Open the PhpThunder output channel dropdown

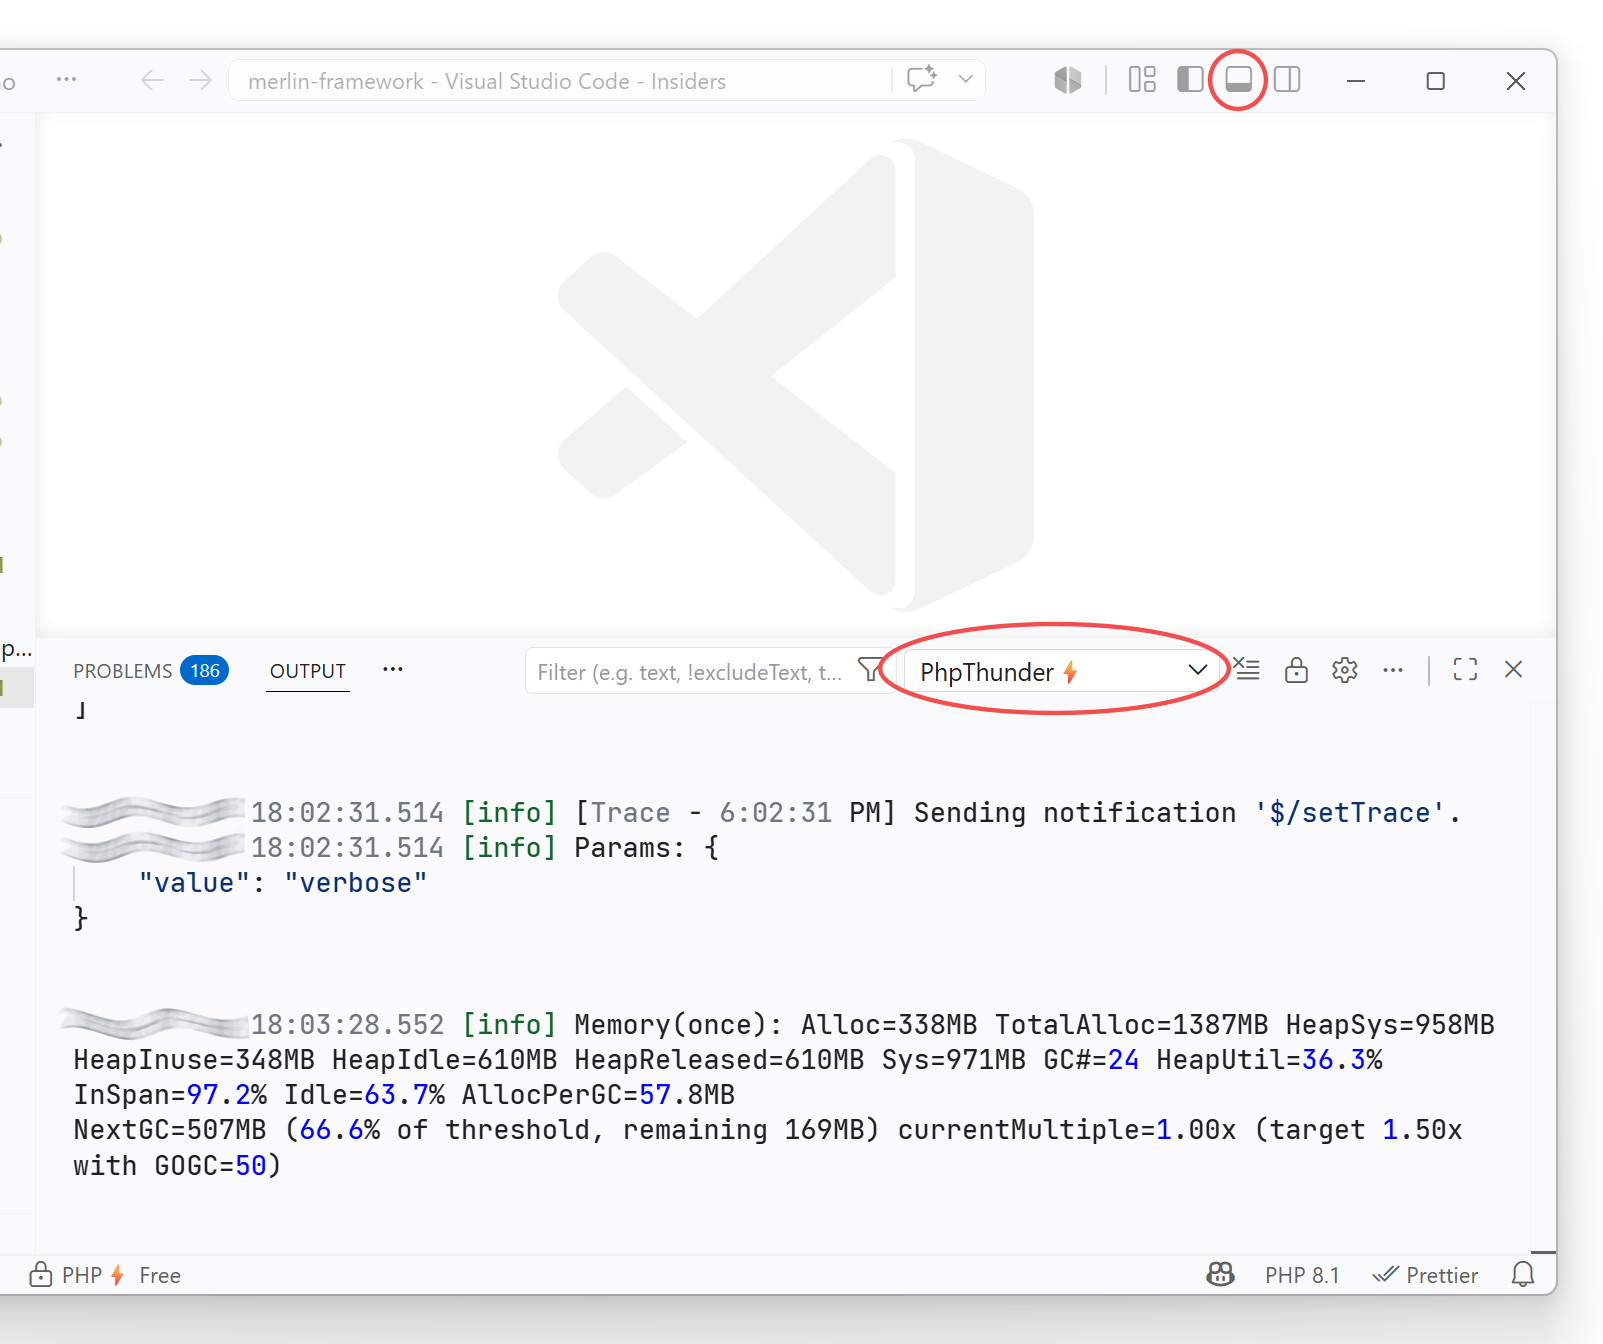pyautogui.click(x=1062, y=672)
